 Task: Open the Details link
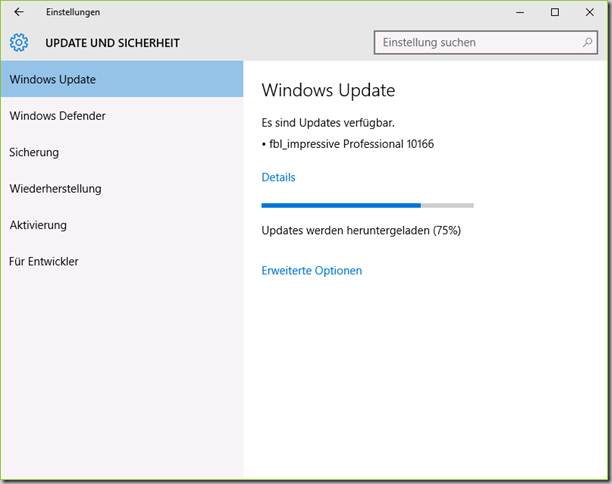point(278,177)
